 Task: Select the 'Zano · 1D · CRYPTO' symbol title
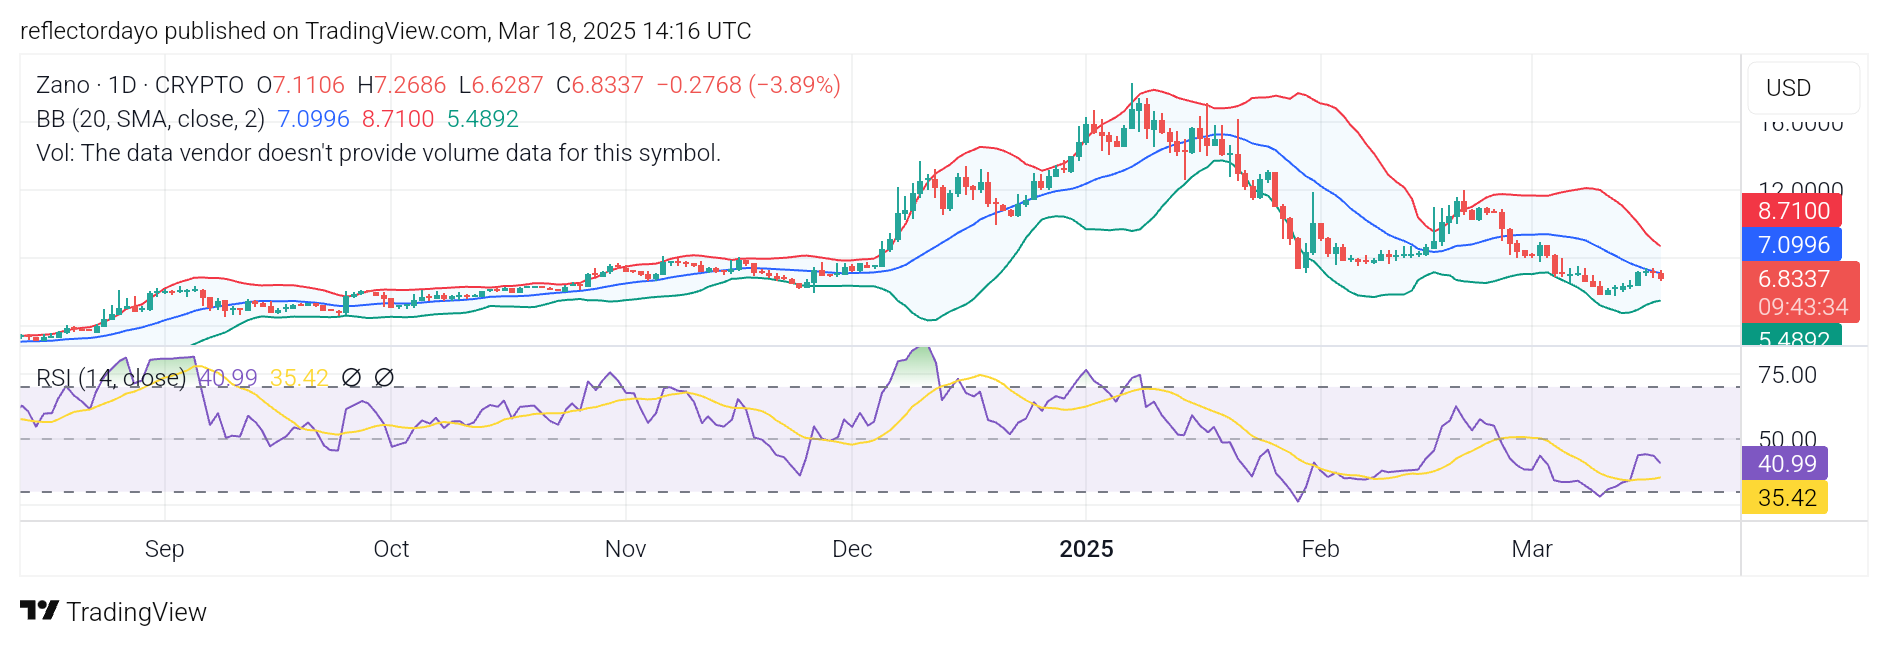click(x=140, y=85)
